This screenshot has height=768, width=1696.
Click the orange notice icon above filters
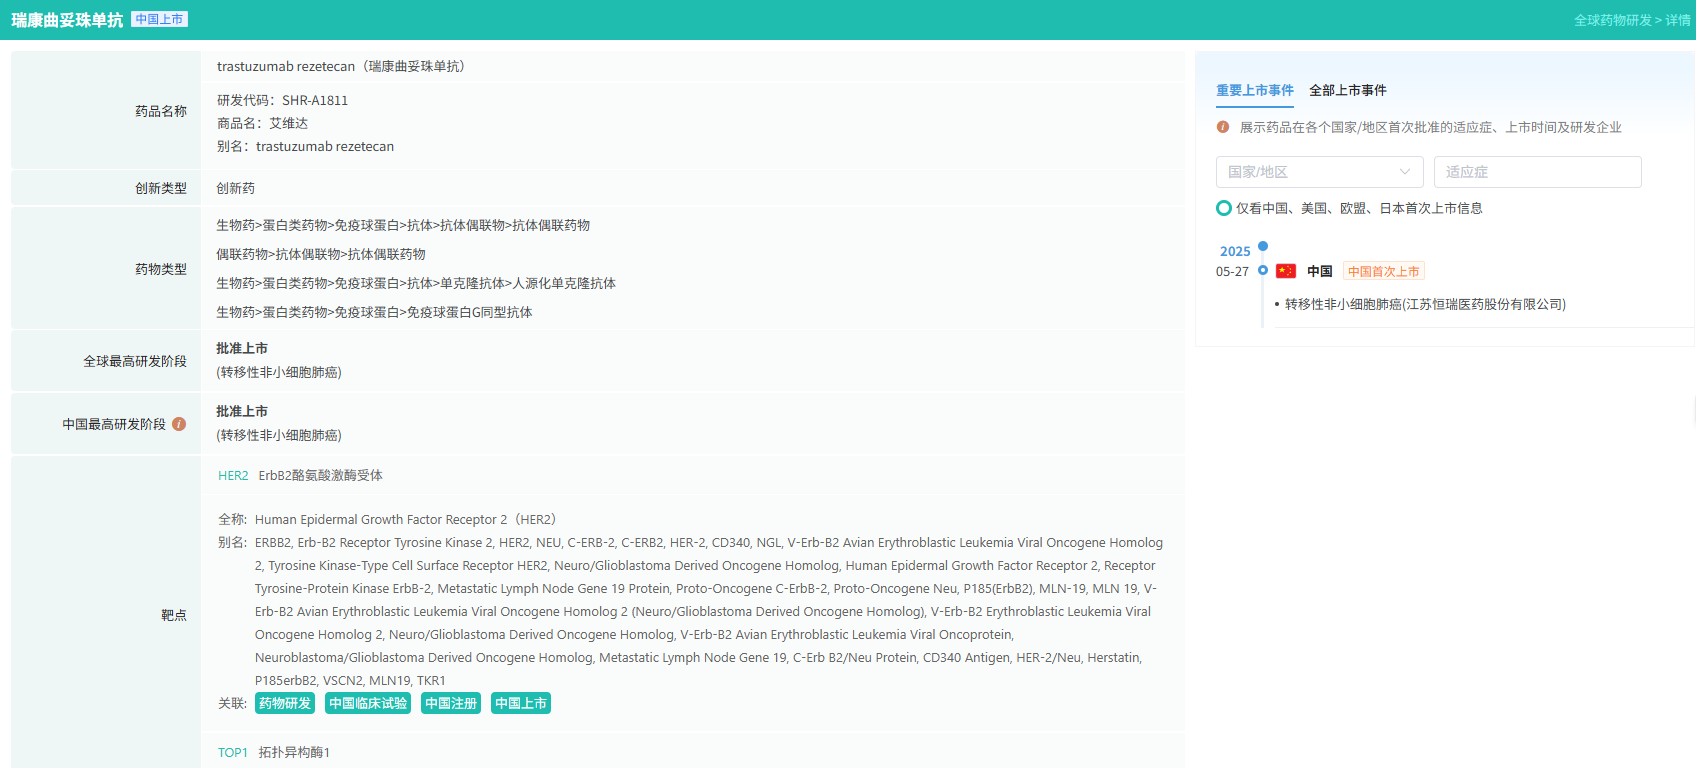tap(1223, 127)
